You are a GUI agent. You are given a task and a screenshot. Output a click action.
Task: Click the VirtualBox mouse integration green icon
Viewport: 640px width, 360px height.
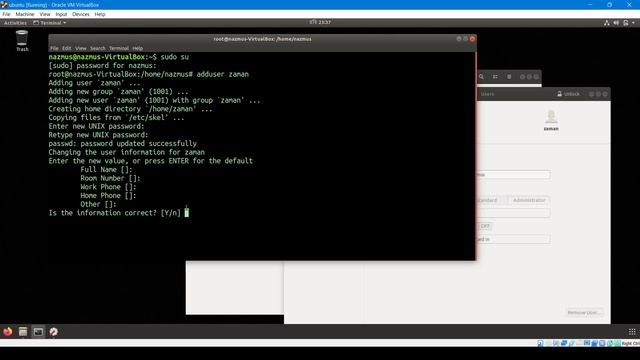click(x=610, y=343)
